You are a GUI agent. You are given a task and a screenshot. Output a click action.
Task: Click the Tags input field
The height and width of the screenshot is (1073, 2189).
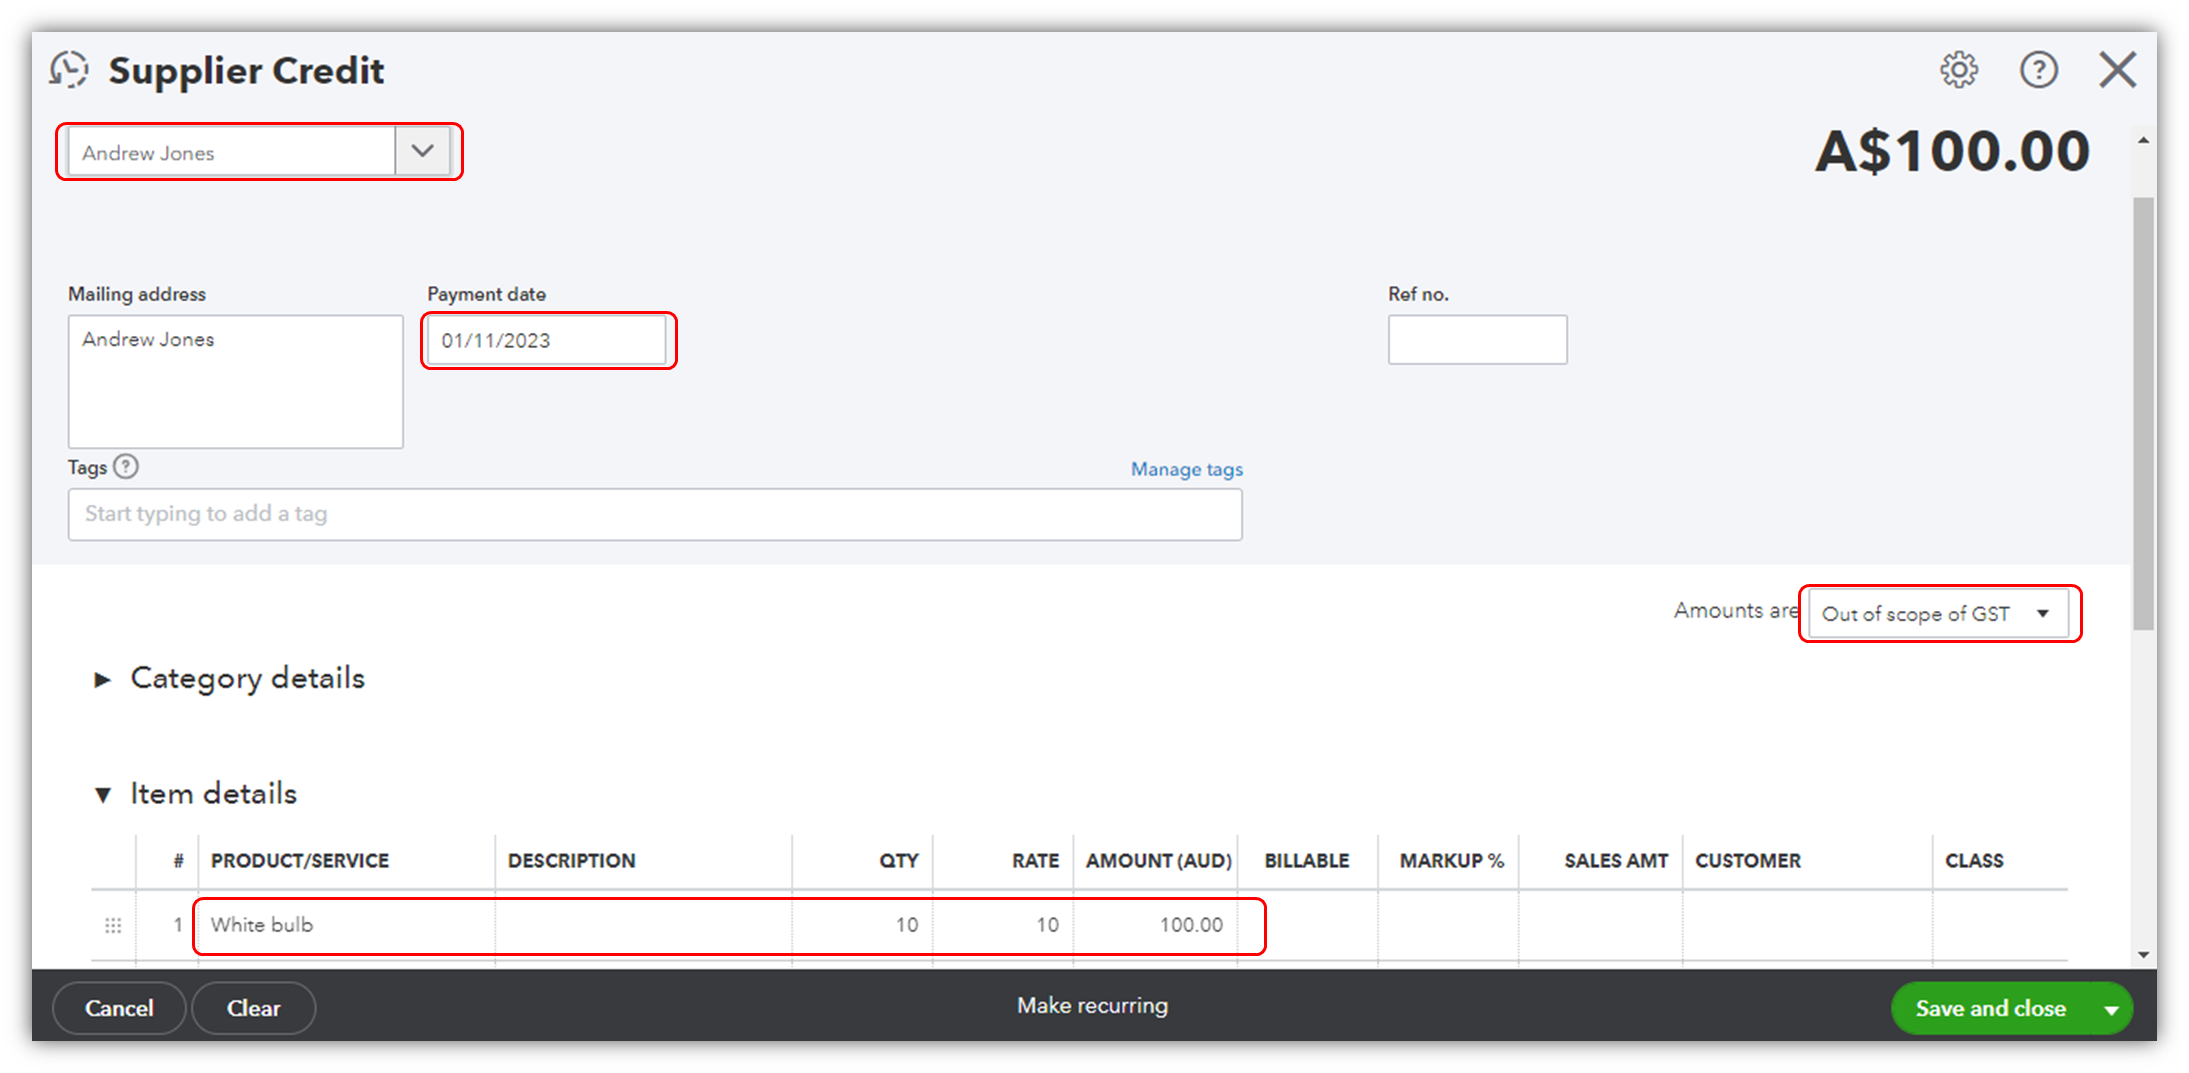pyautogui.click(x=655, y=514)
